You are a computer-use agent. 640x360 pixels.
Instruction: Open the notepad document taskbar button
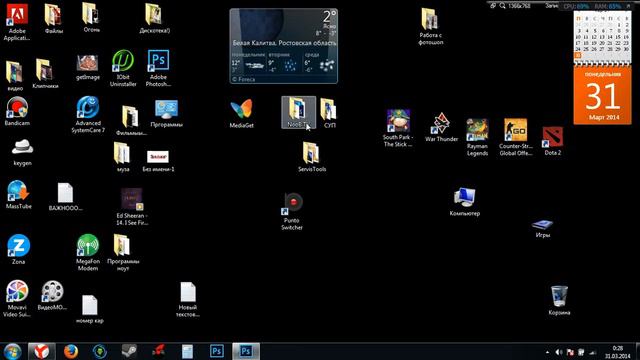tap(187, 351)
